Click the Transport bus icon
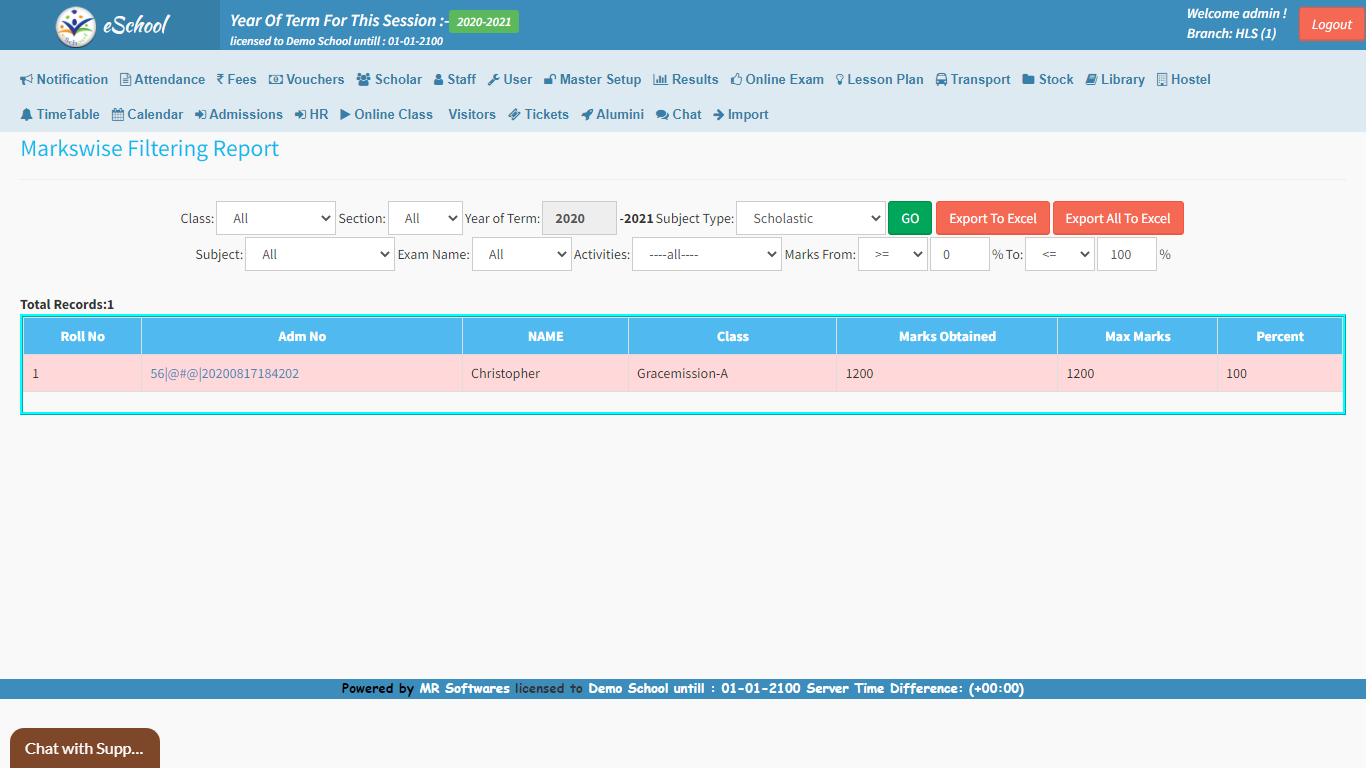 pyautogui.click(x=942, y=80)
